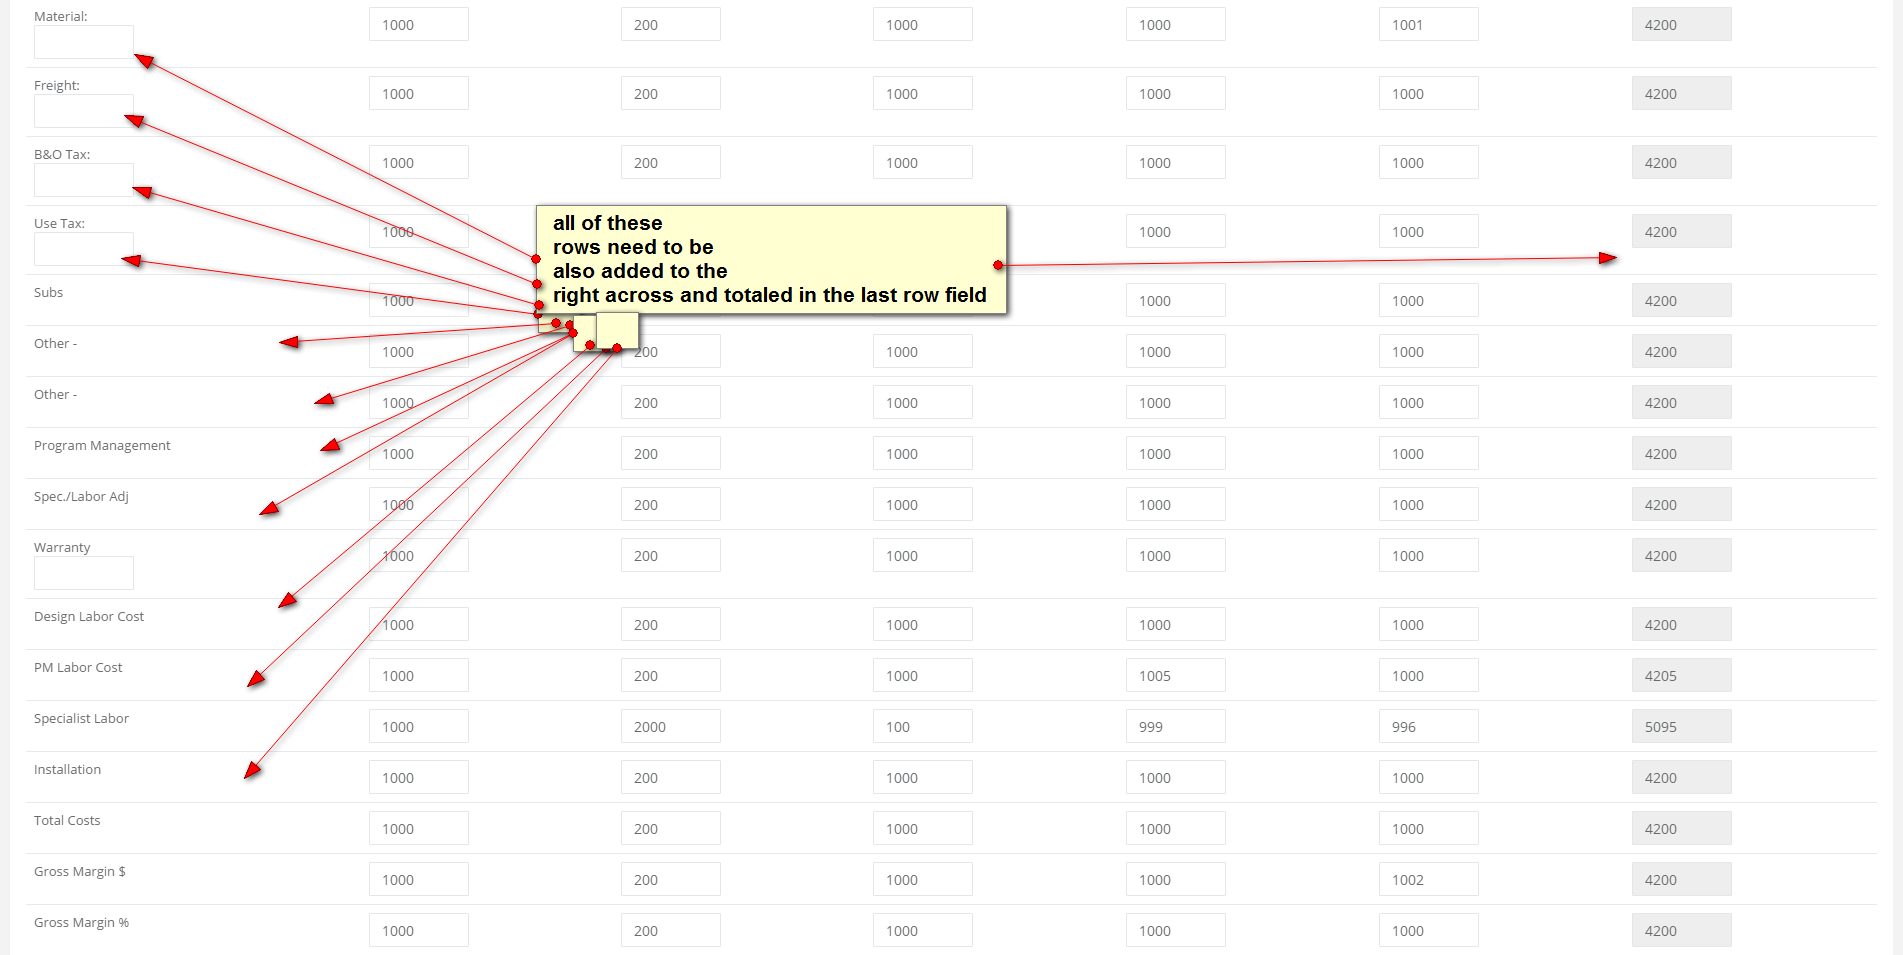Select the 996 field in Specialist Labor row
This screenshot has width=1903, height=955.
(1429, 727)
